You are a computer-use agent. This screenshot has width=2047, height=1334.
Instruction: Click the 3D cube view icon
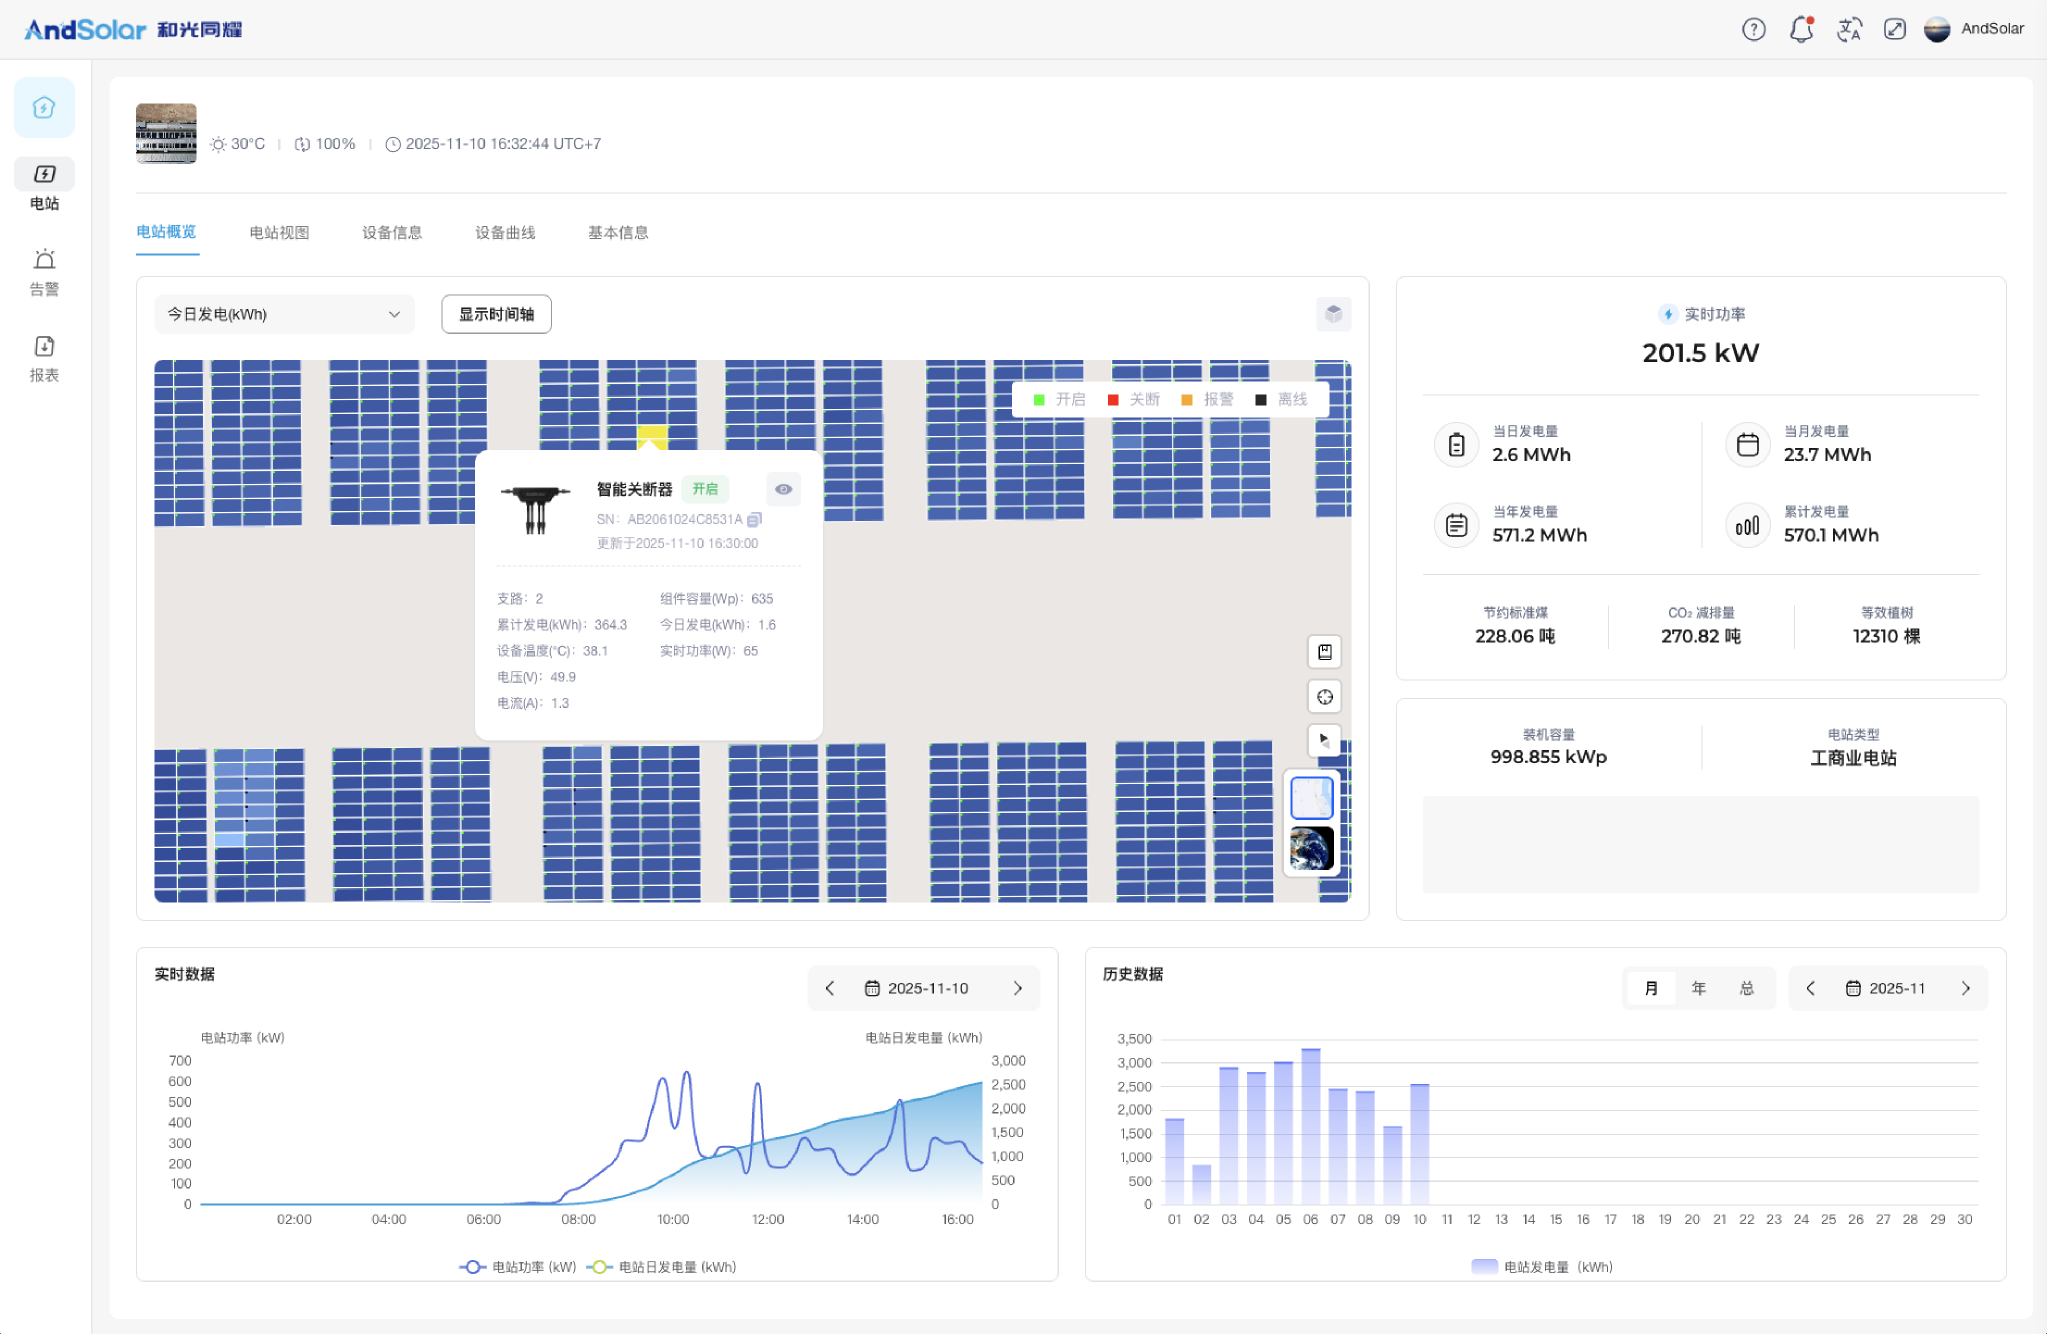[x=1333, y=314]
